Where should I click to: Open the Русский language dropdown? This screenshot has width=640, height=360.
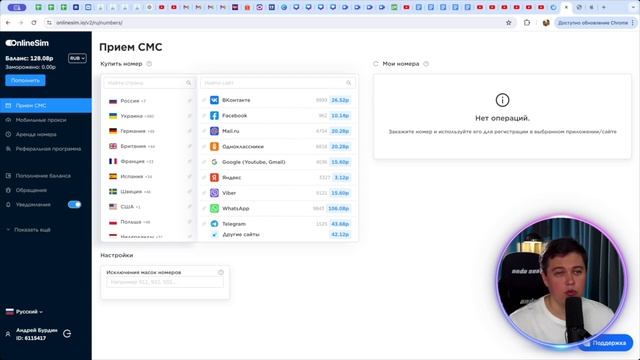pyautogui.click(x=24, y=312)
